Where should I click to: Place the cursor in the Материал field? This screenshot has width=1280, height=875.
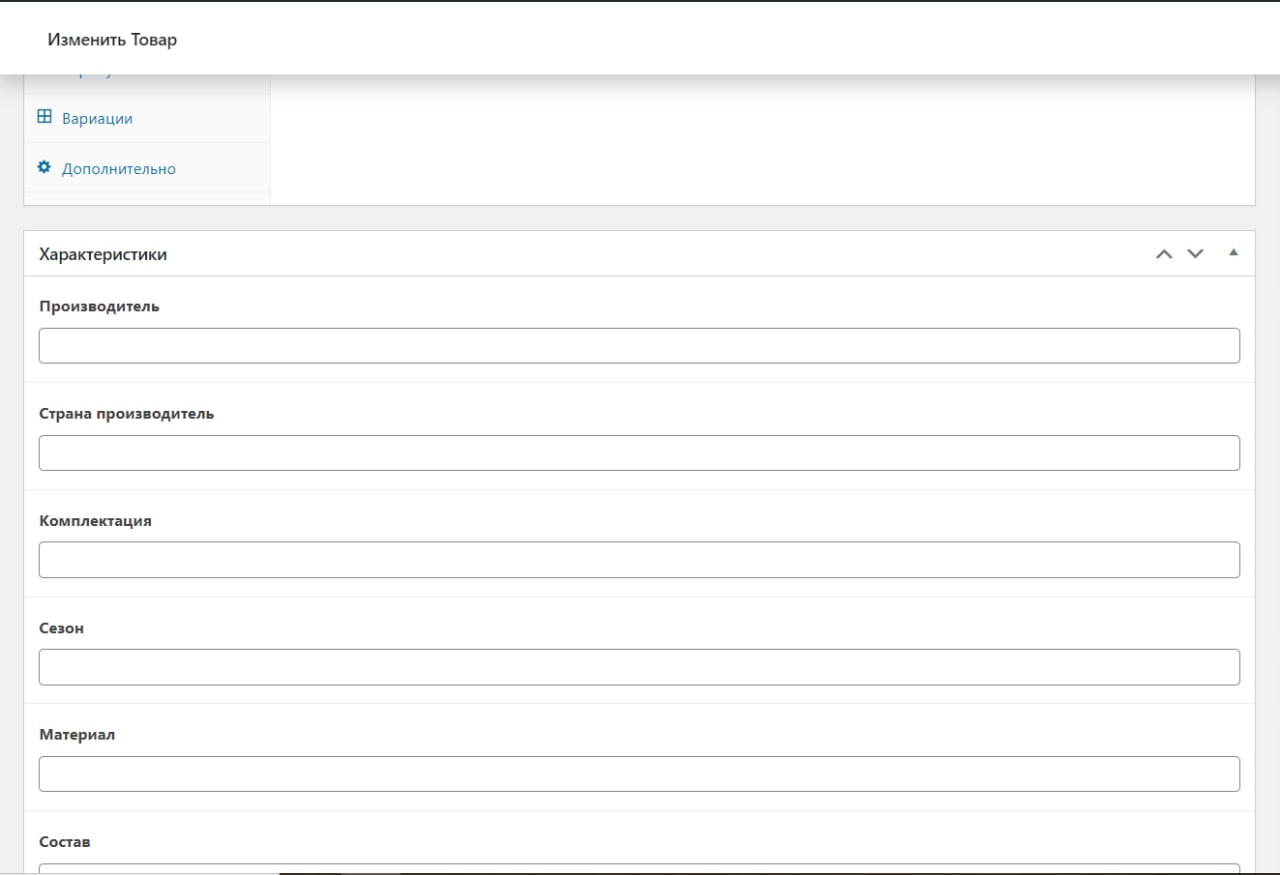639,774
